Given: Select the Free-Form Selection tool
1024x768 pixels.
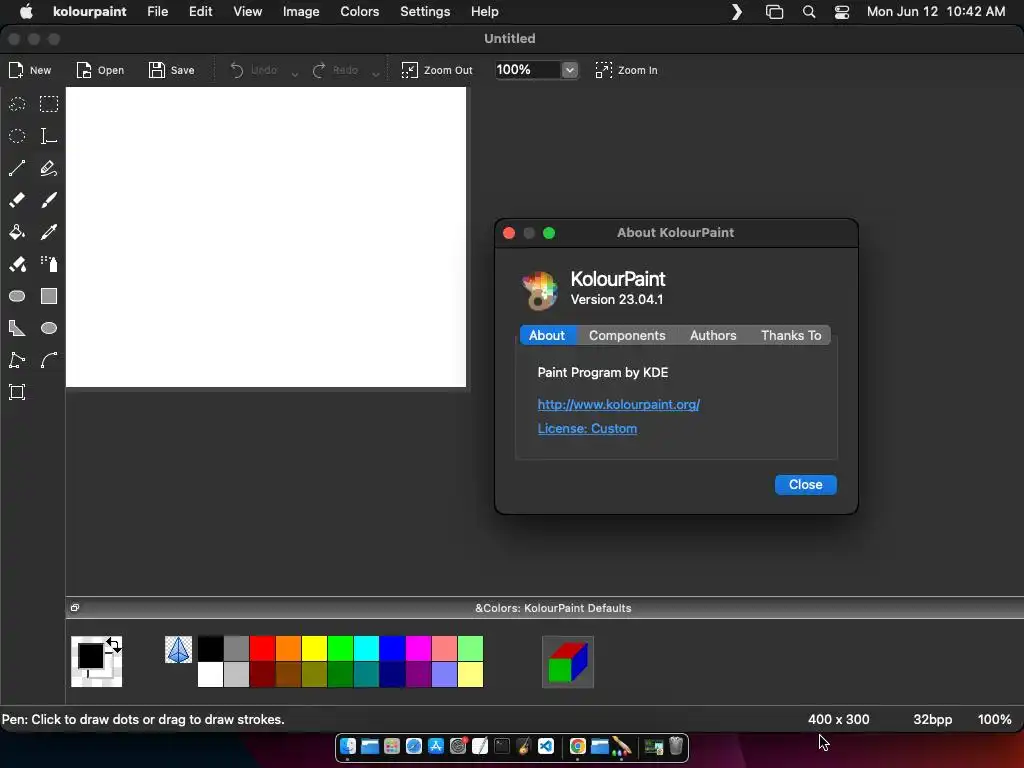Looking at the screenshot, I should (x=17, y=104).
